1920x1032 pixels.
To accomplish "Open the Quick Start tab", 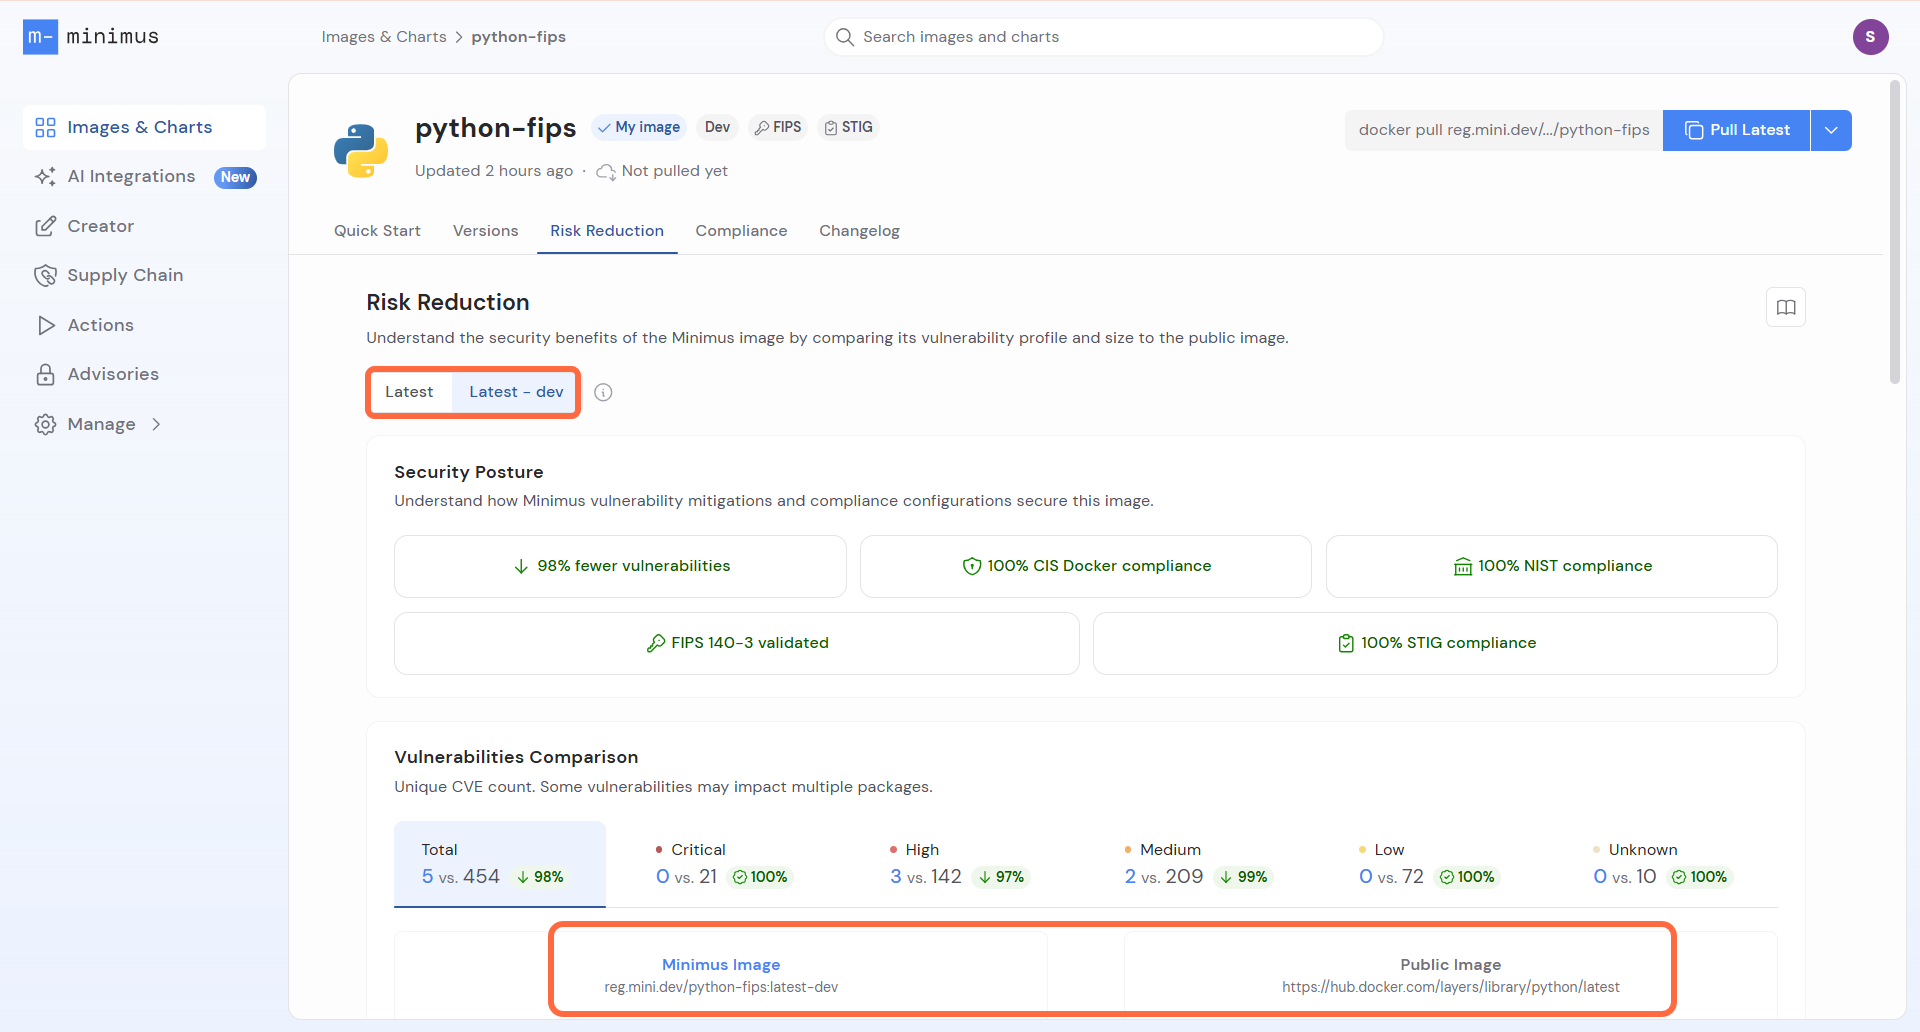I will coord(377,231).
